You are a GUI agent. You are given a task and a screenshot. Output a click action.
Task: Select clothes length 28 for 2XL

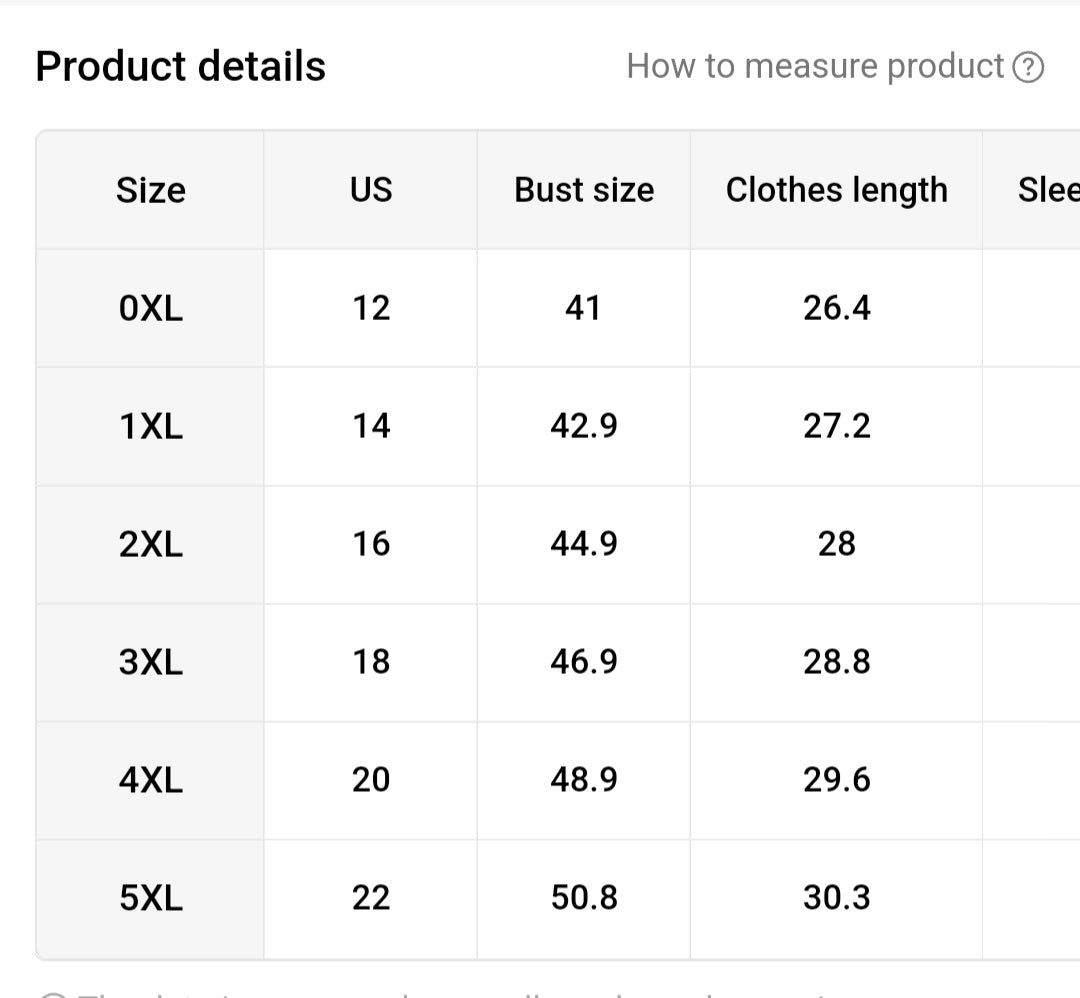pos(836,544)
